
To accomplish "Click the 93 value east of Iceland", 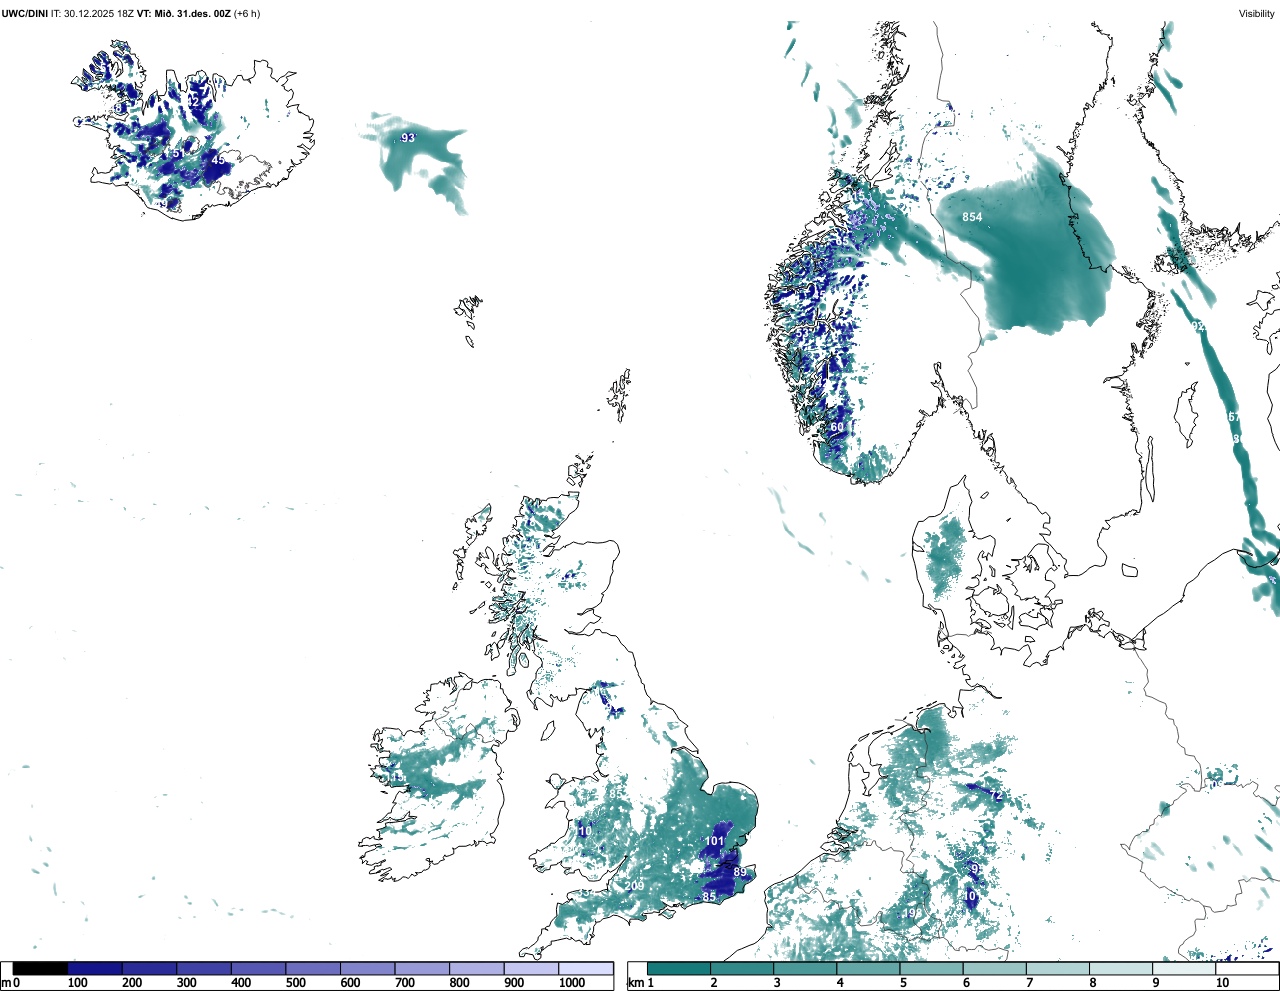I will (408, 138).
